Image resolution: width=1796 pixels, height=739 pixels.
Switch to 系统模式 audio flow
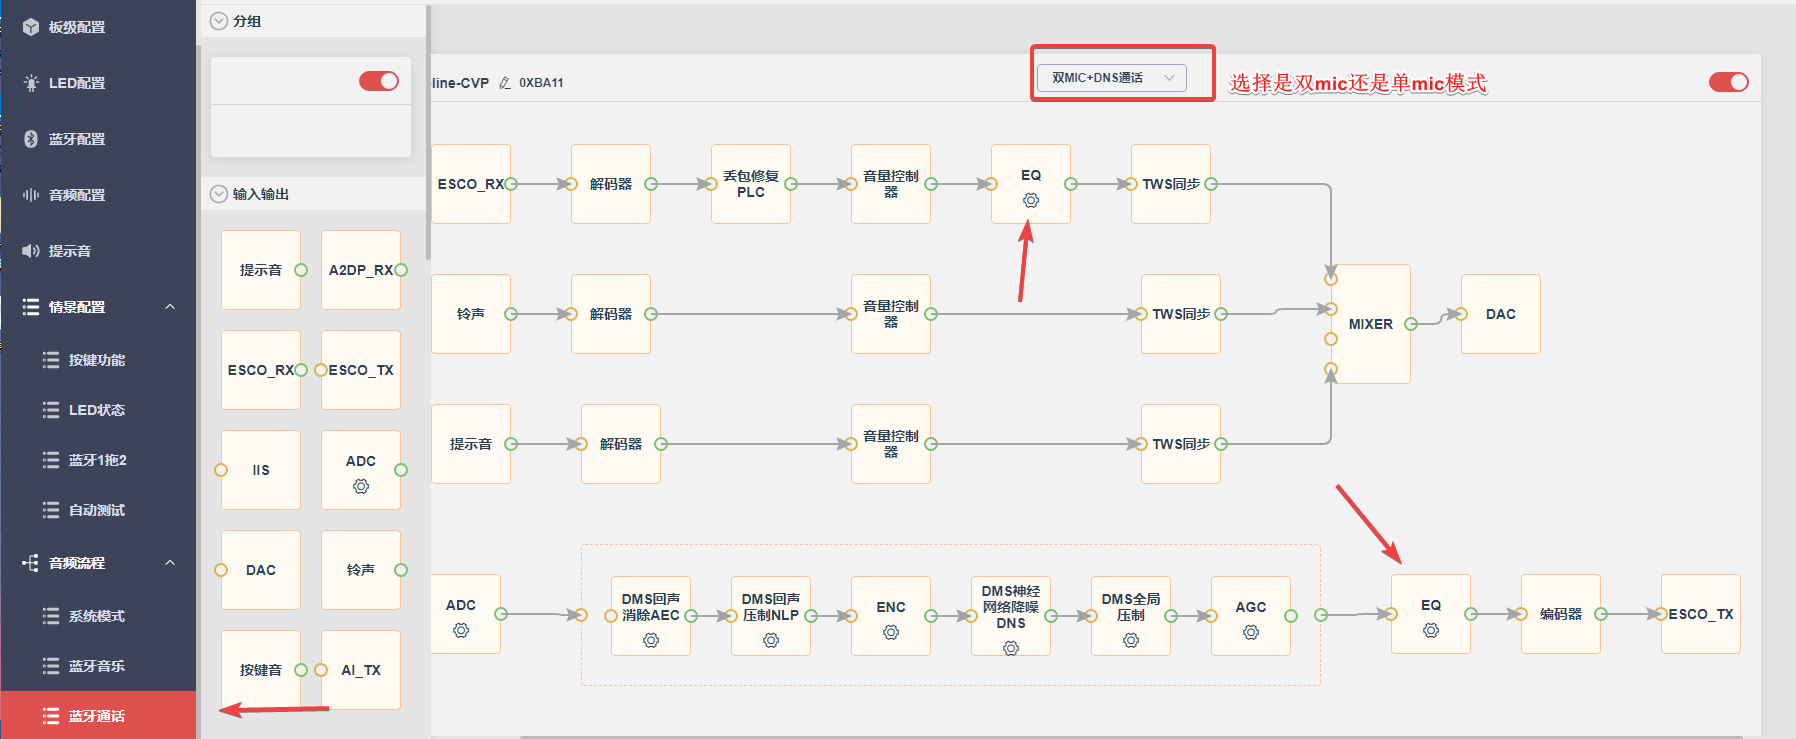click(98, 616)
